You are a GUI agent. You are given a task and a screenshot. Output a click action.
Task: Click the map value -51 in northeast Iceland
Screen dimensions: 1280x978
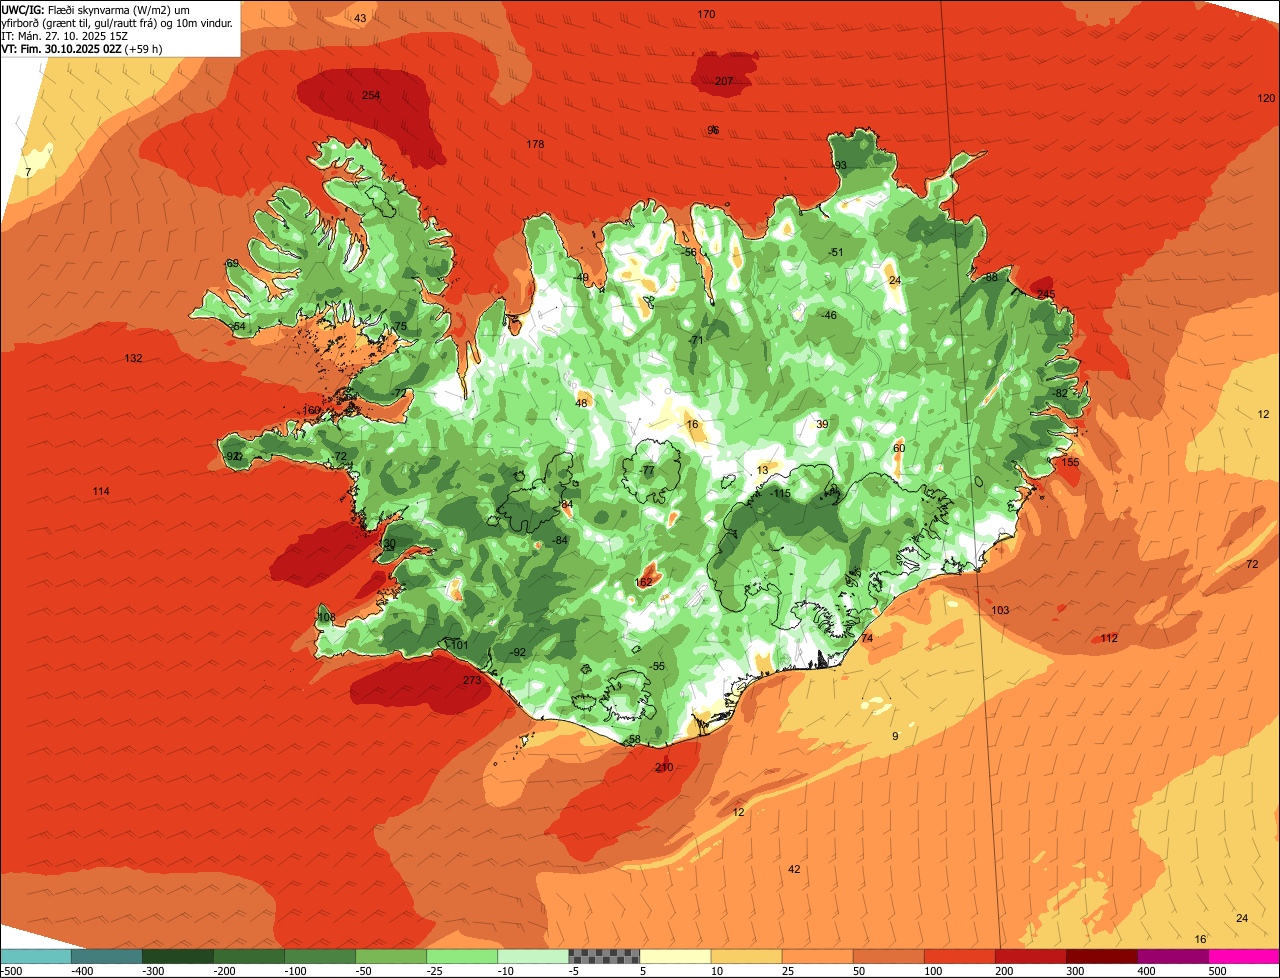[836, 252]
